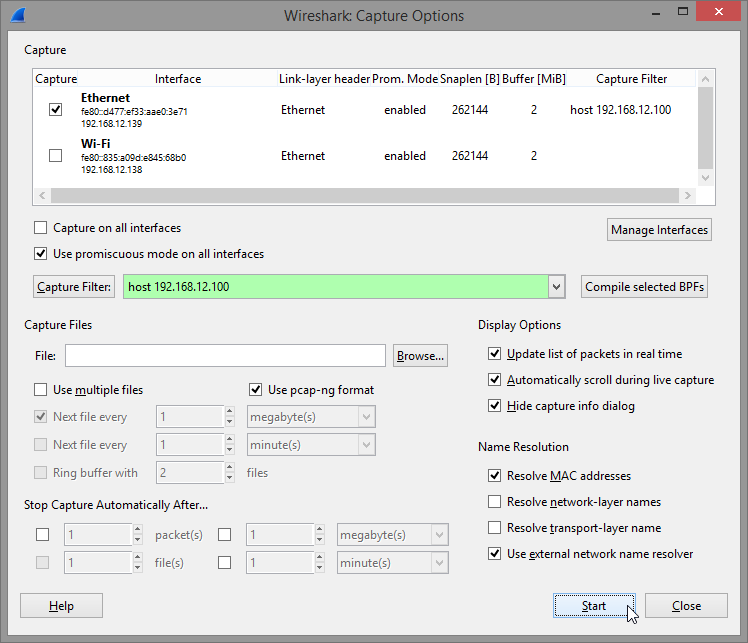Click the Wi-Fi row's enabled prom. mode cell
The width and height of the screenshot is (748, 643).
pyautogui.click(x=405, y=156)
